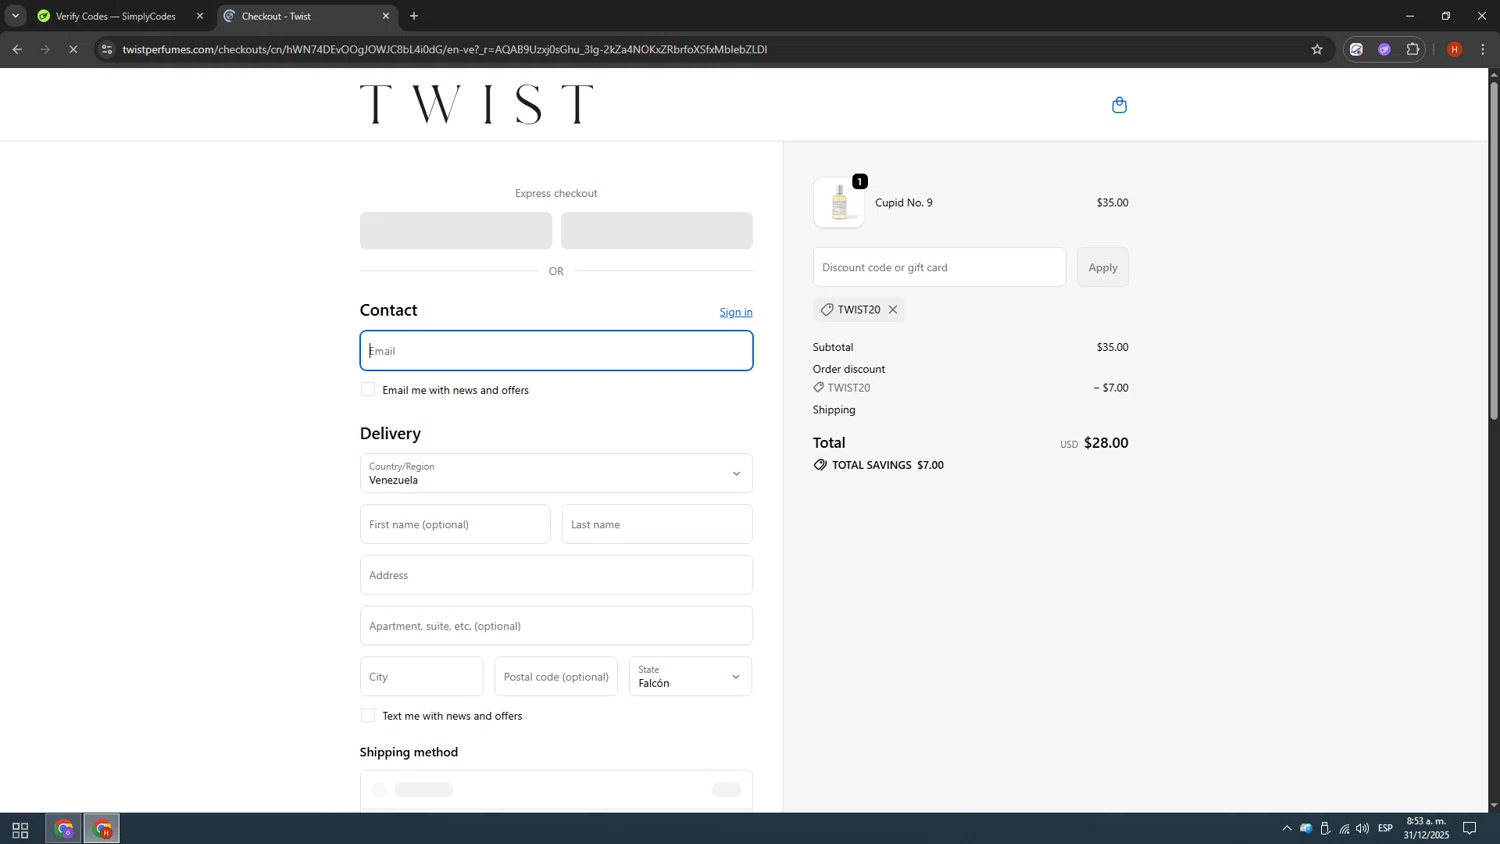Focus the City input field
This screenshot has height=844, width=1500.
point(422,676)
